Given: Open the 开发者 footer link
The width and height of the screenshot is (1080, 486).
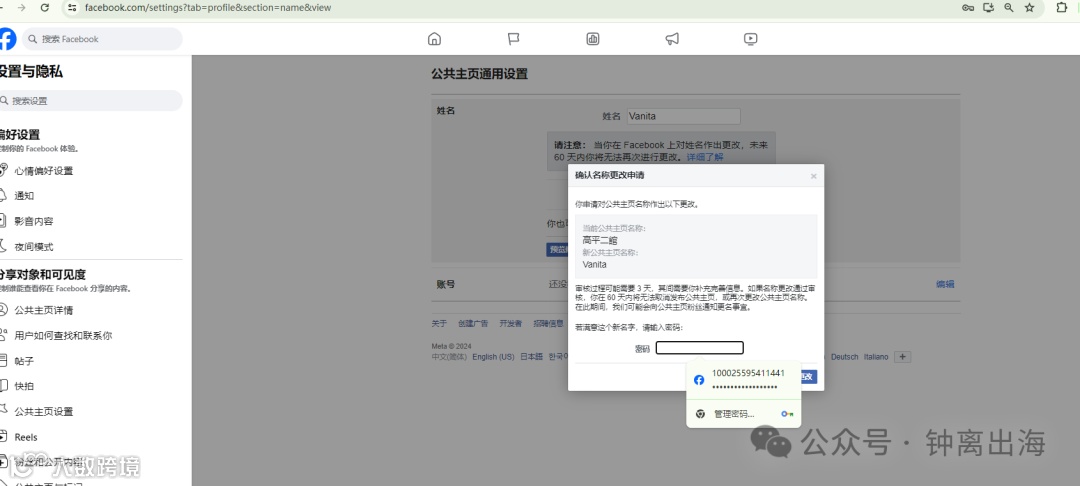Looking at the screenshot, I should click(x=510, y=324).
